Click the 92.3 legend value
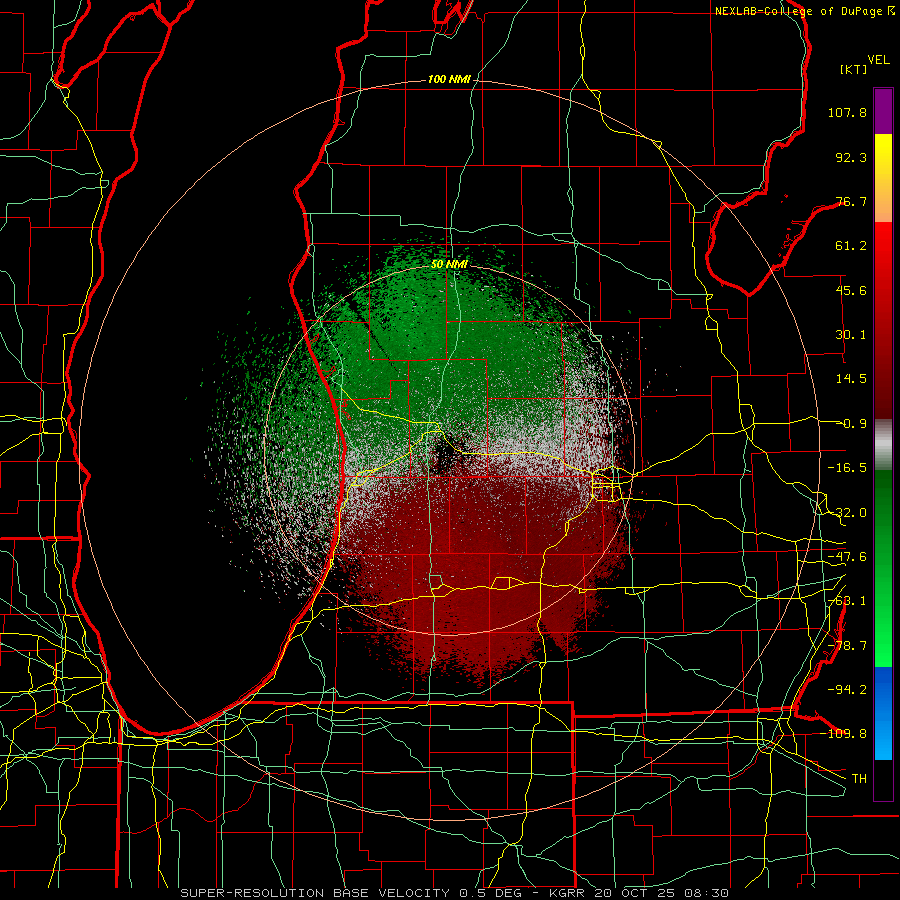The width and height of the screenshot is (900, 900). [x=851, y=157]
